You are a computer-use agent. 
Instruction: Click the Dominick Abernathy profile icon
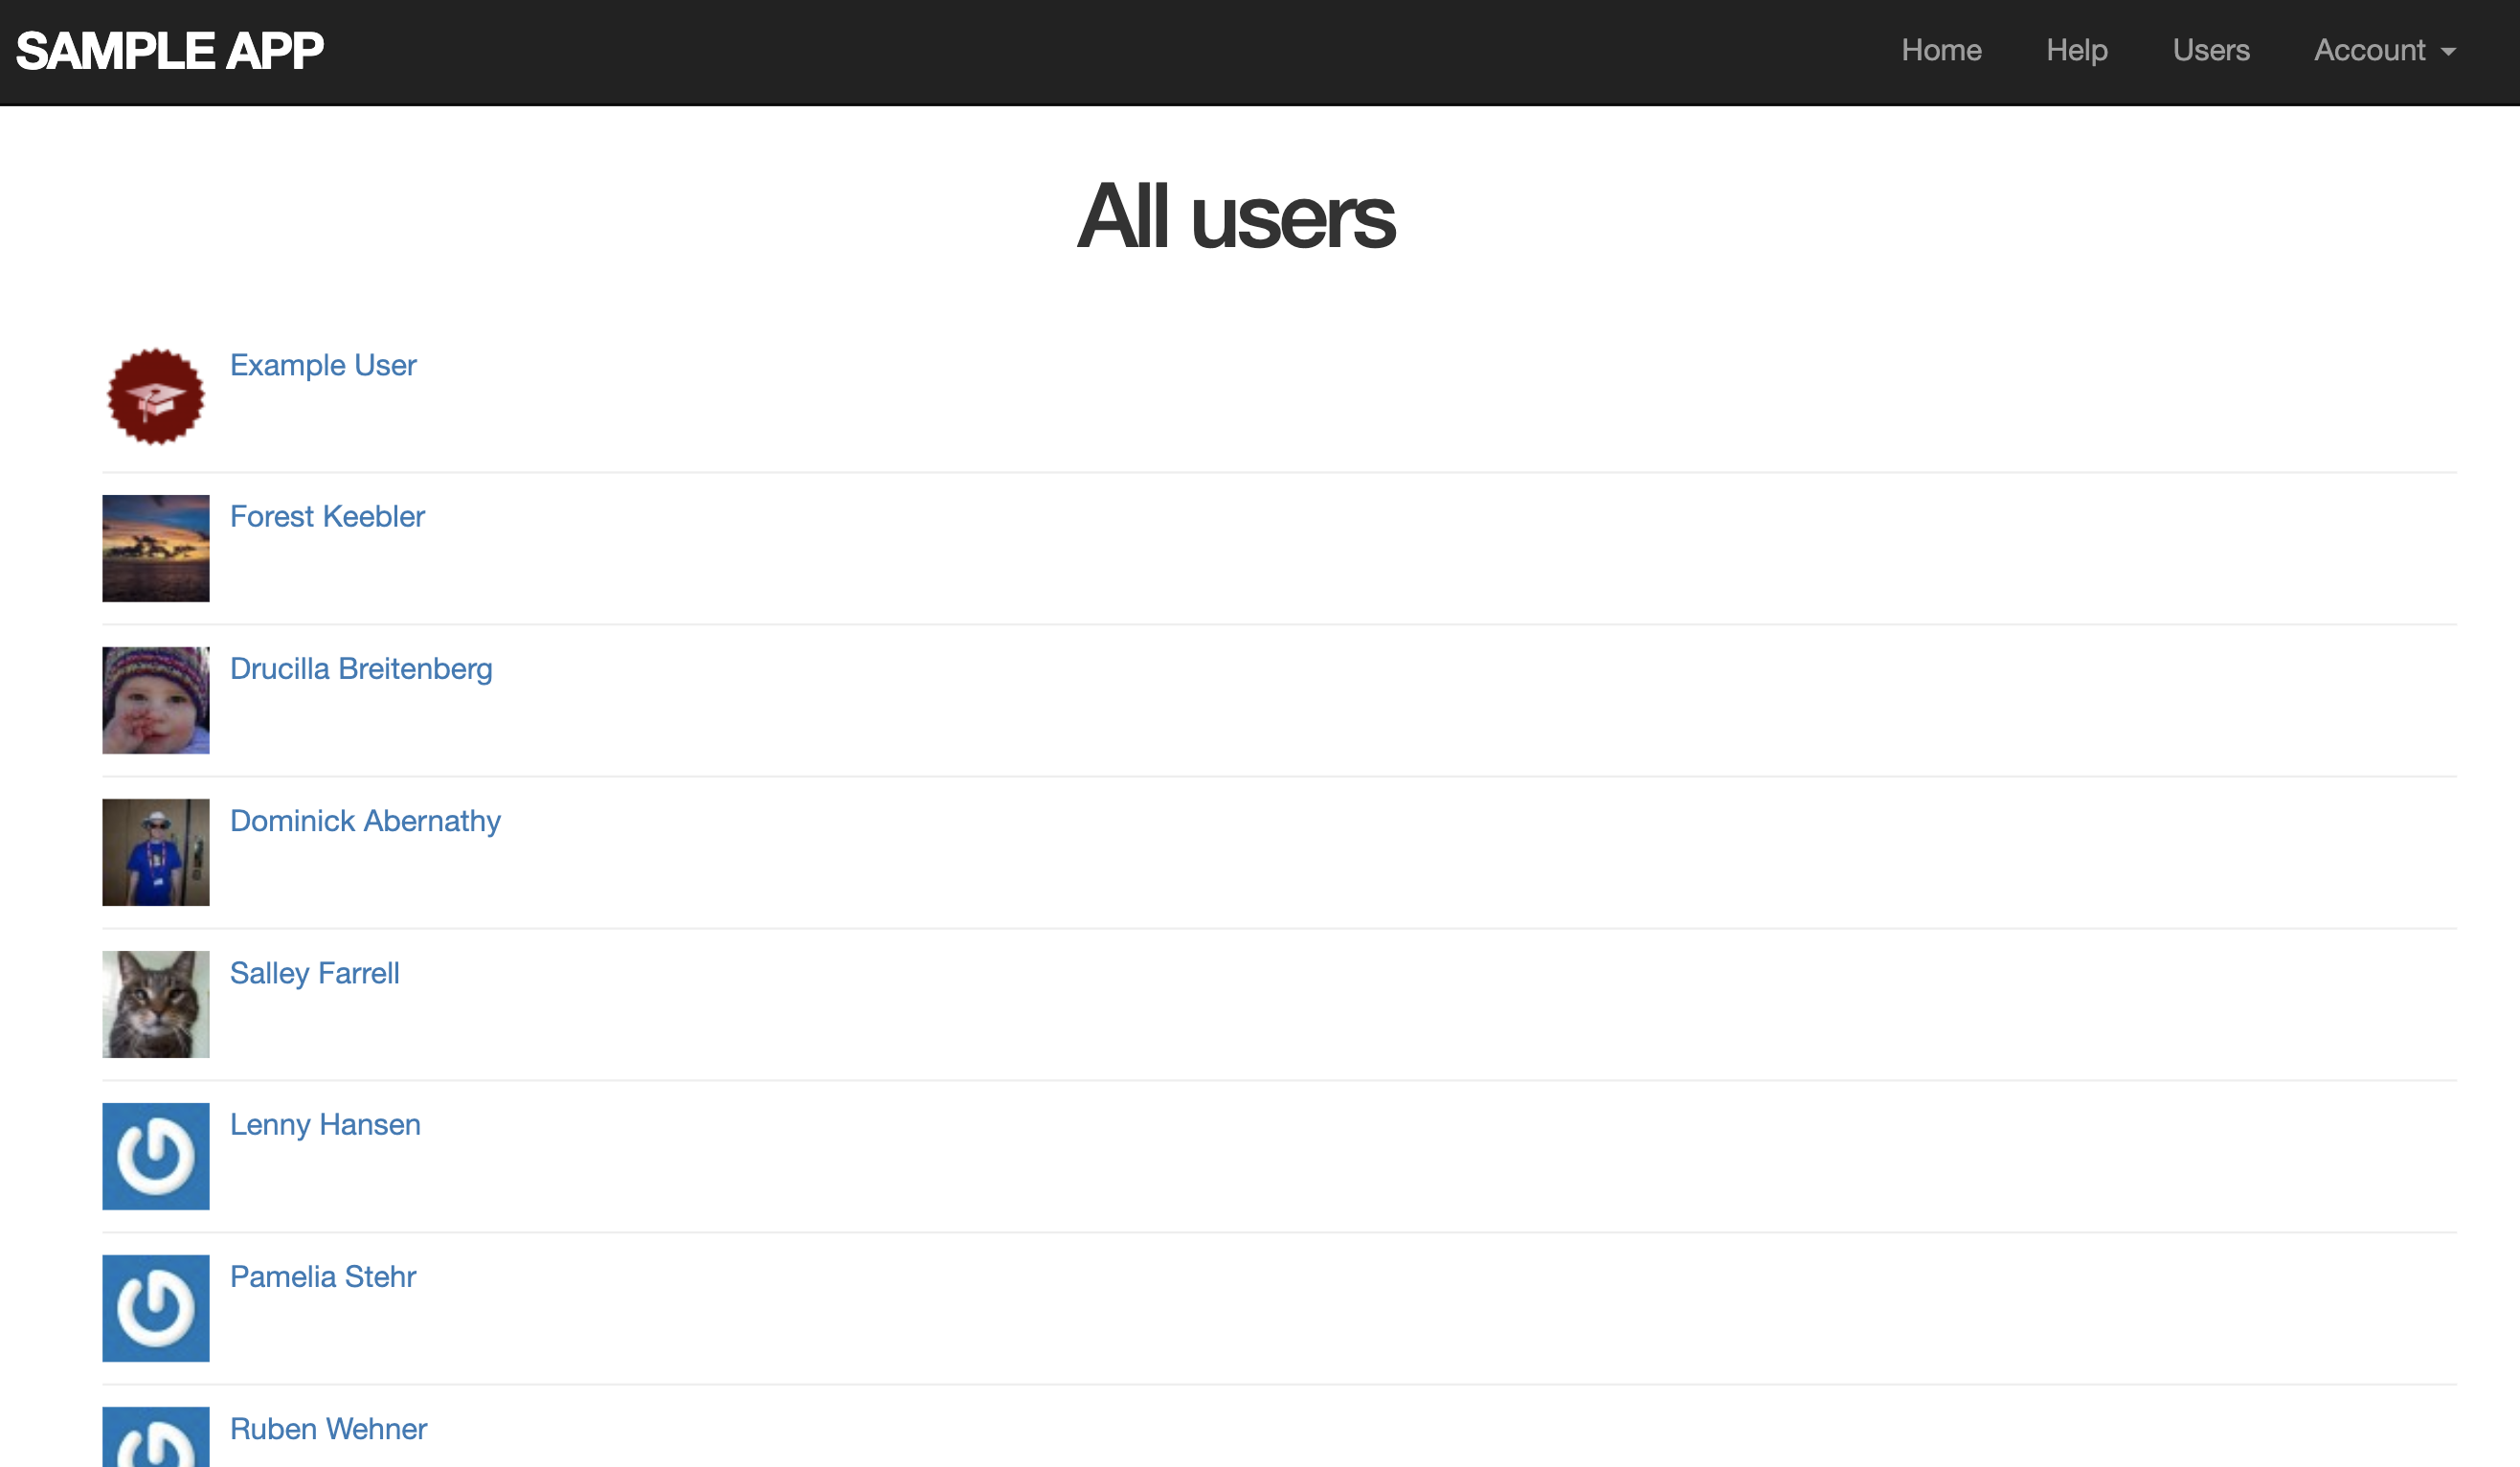click(155, 850)
